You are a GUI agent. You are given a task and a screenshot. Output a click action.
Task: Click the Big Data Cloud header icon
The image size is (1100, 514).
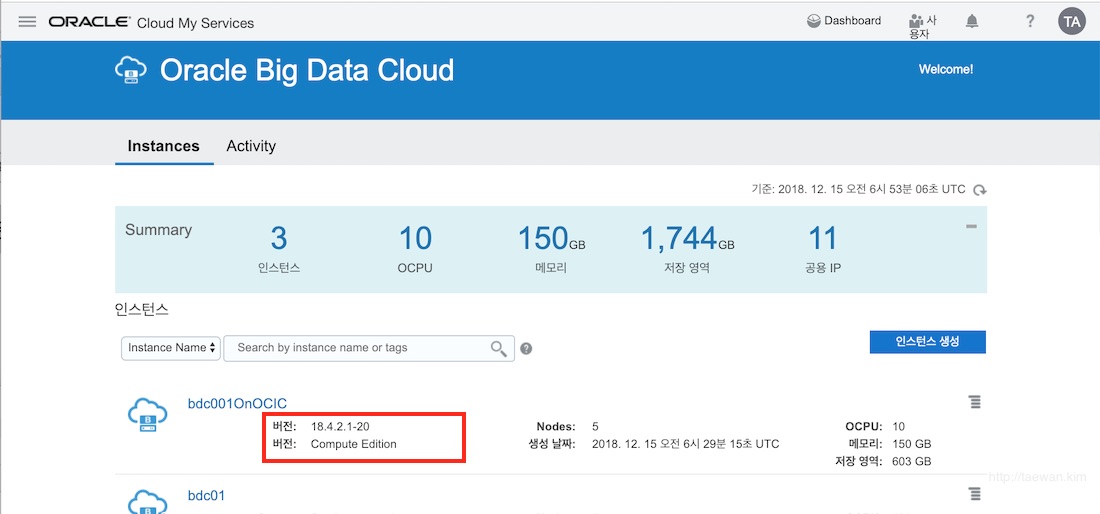coord(130,71)
